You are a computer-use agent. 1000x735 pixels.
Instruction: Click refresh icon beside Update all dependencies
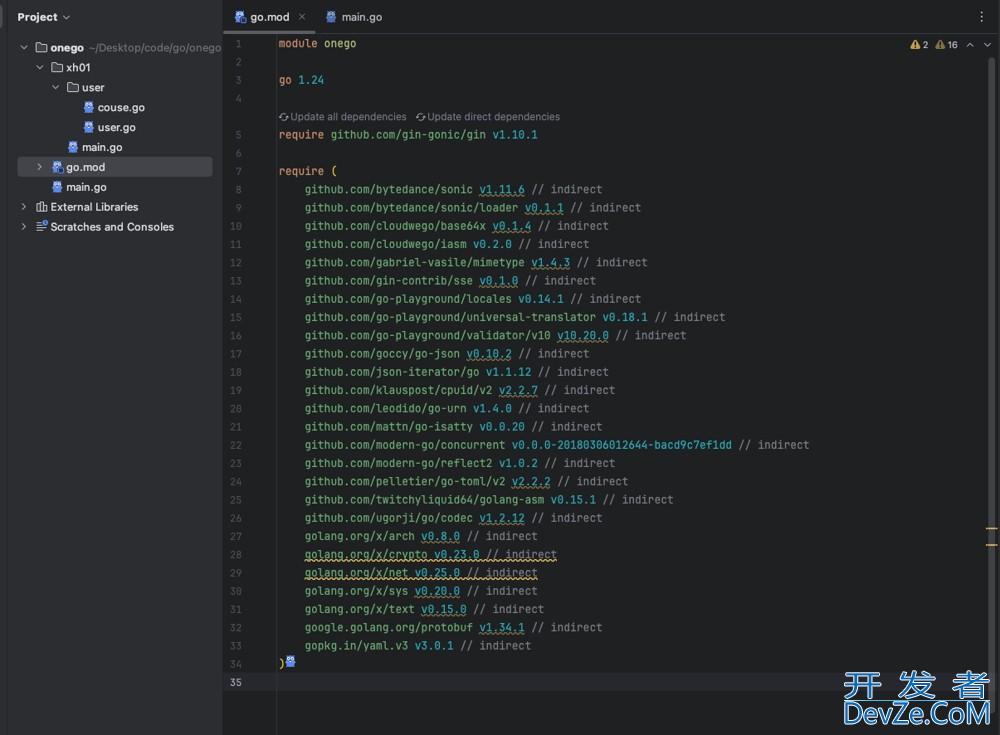(284, 117)
